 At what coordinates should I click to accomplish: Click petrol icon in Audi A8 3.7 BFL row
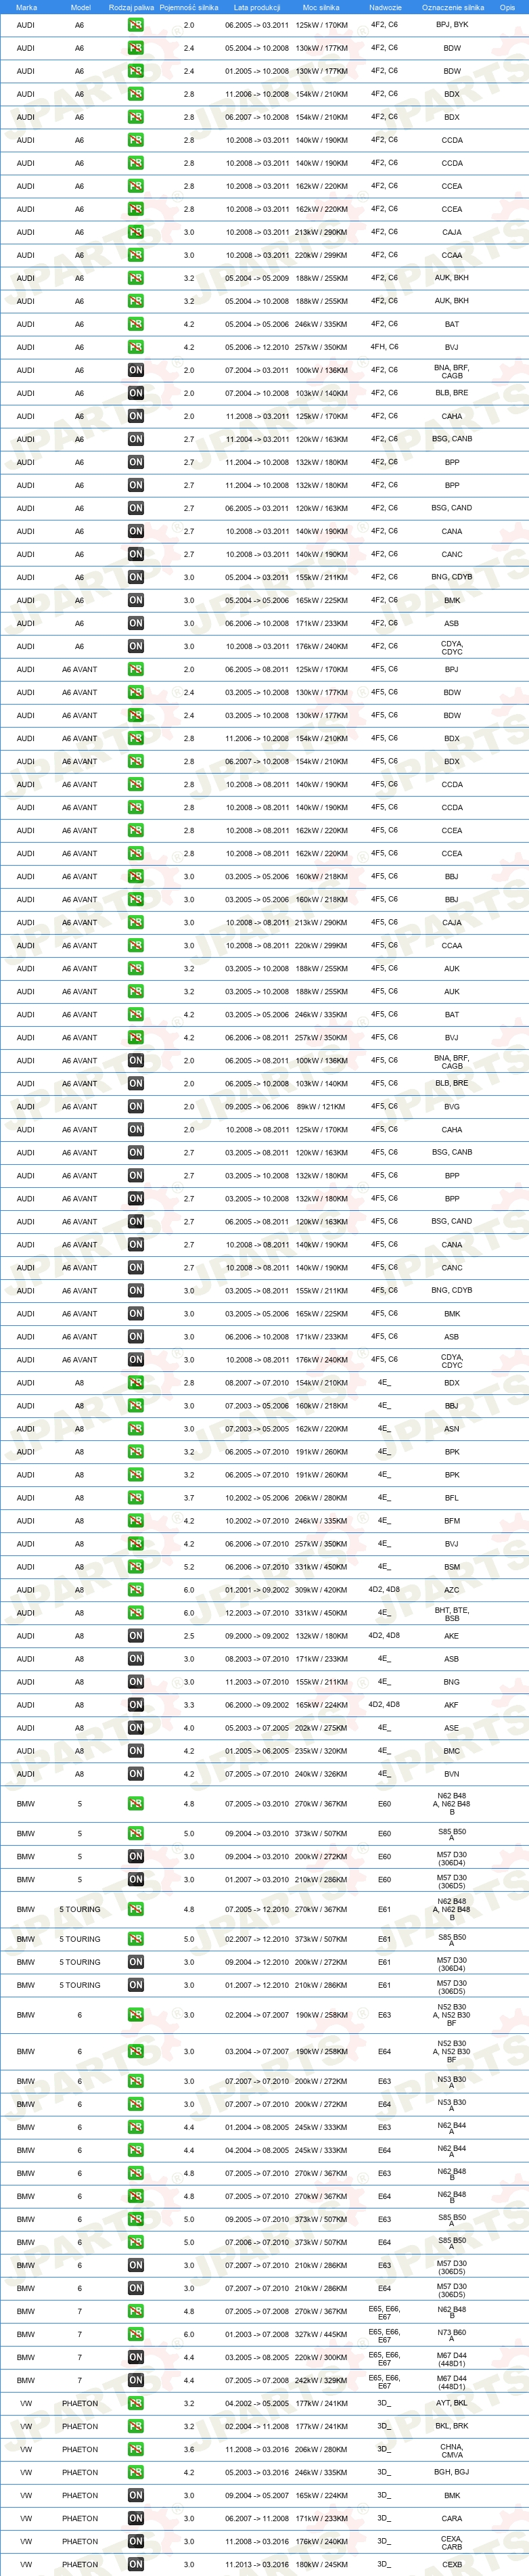click(135, 1497)
